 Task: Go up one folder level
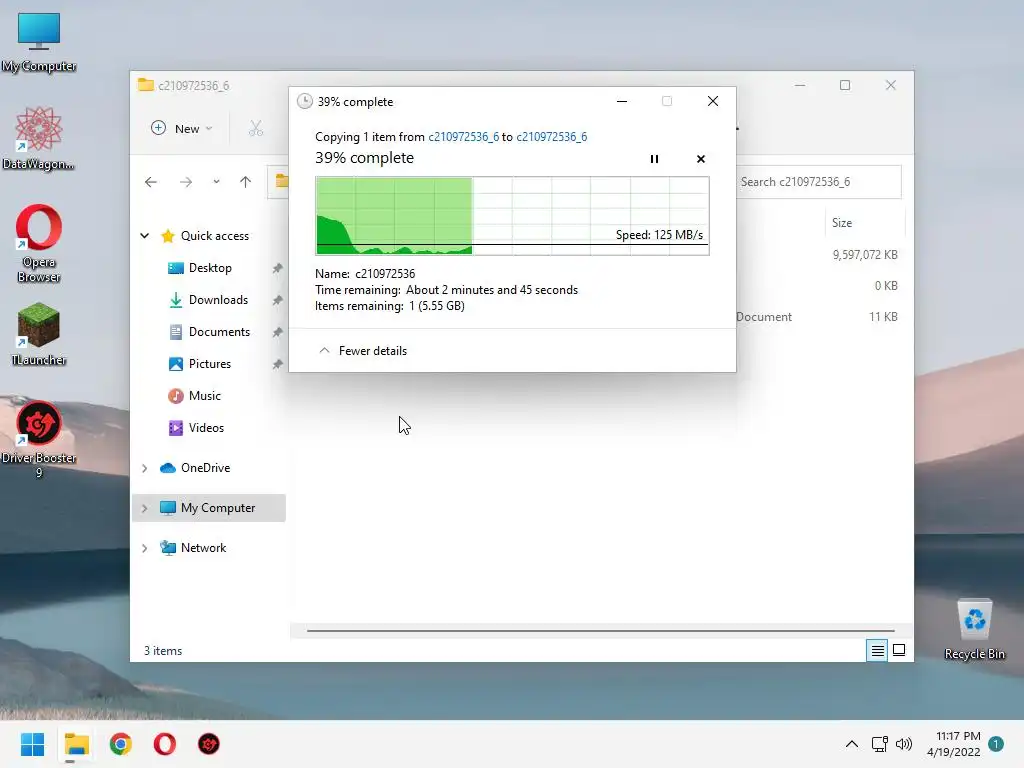point(246,182)
